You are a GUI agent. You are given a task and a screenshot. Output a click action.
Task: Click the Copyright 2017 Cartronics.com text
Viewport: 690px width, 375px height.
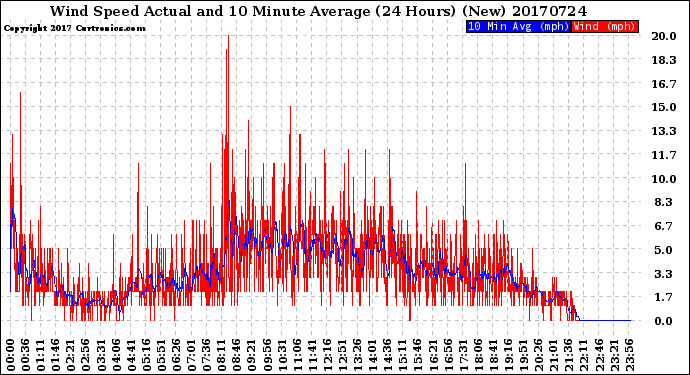click(x=74, y=28)
